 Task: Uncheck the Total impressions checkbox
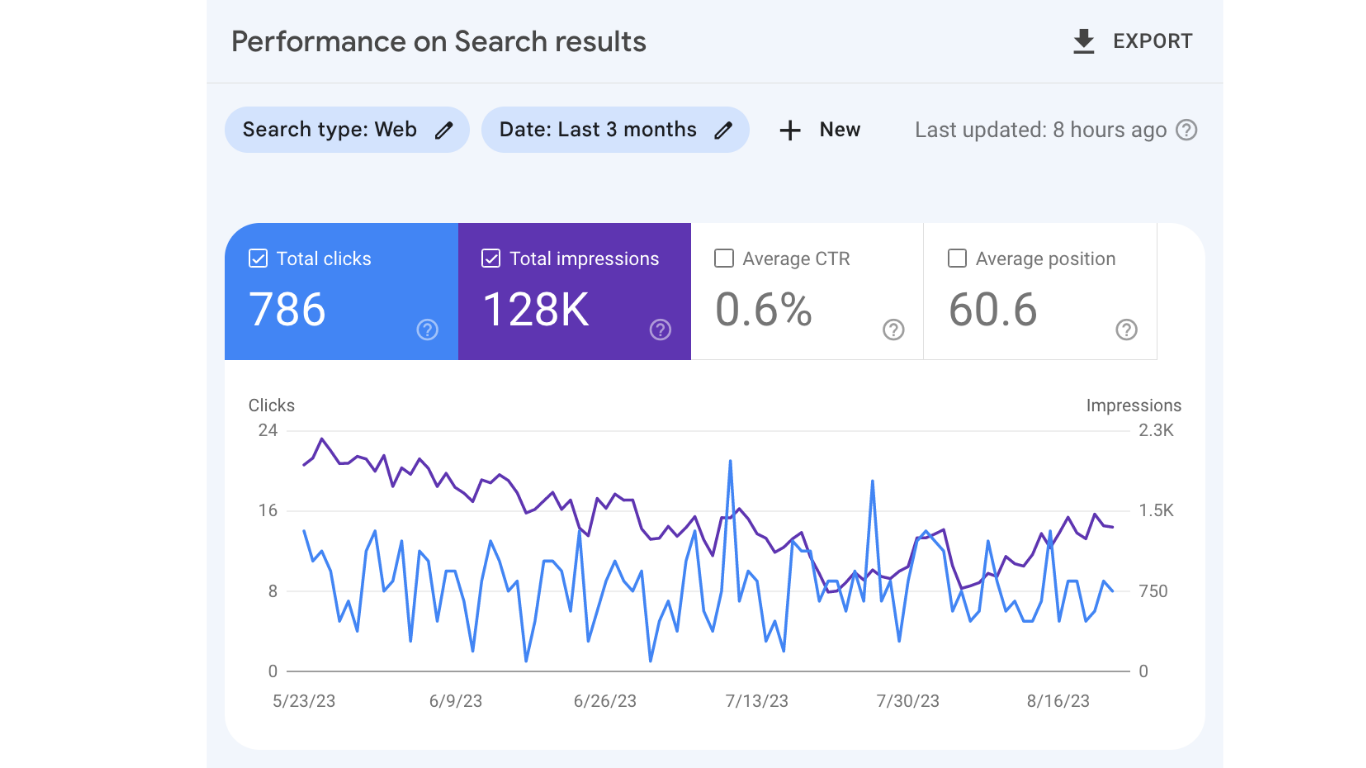pyautogui.click(x=491, y=259)
